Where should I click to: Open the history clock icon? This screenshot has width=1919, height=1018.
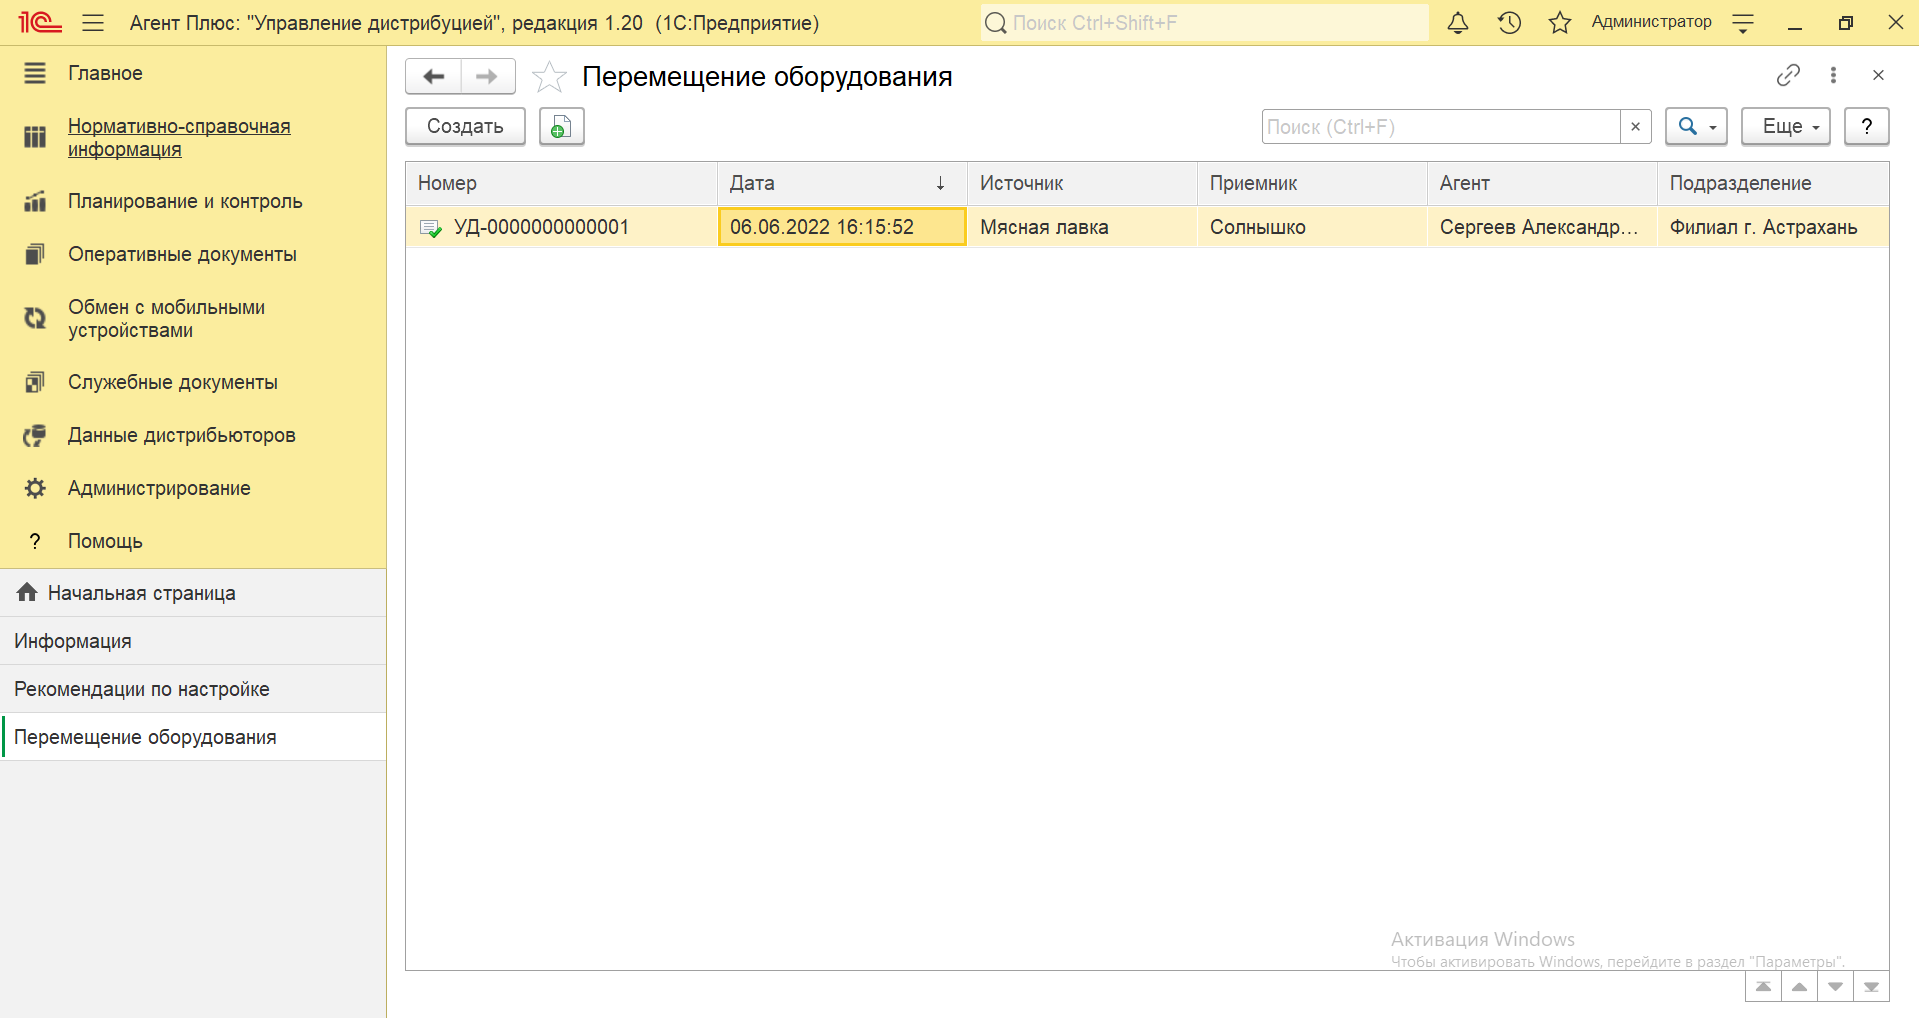click(x=1509, y=23)
